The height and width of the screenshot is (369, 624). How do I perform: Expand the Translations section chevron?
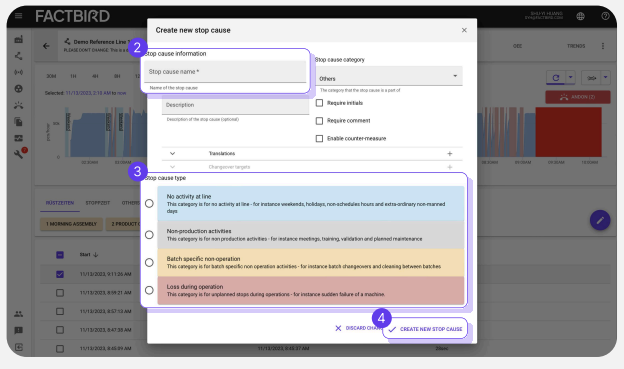click(x=172, y=154)
